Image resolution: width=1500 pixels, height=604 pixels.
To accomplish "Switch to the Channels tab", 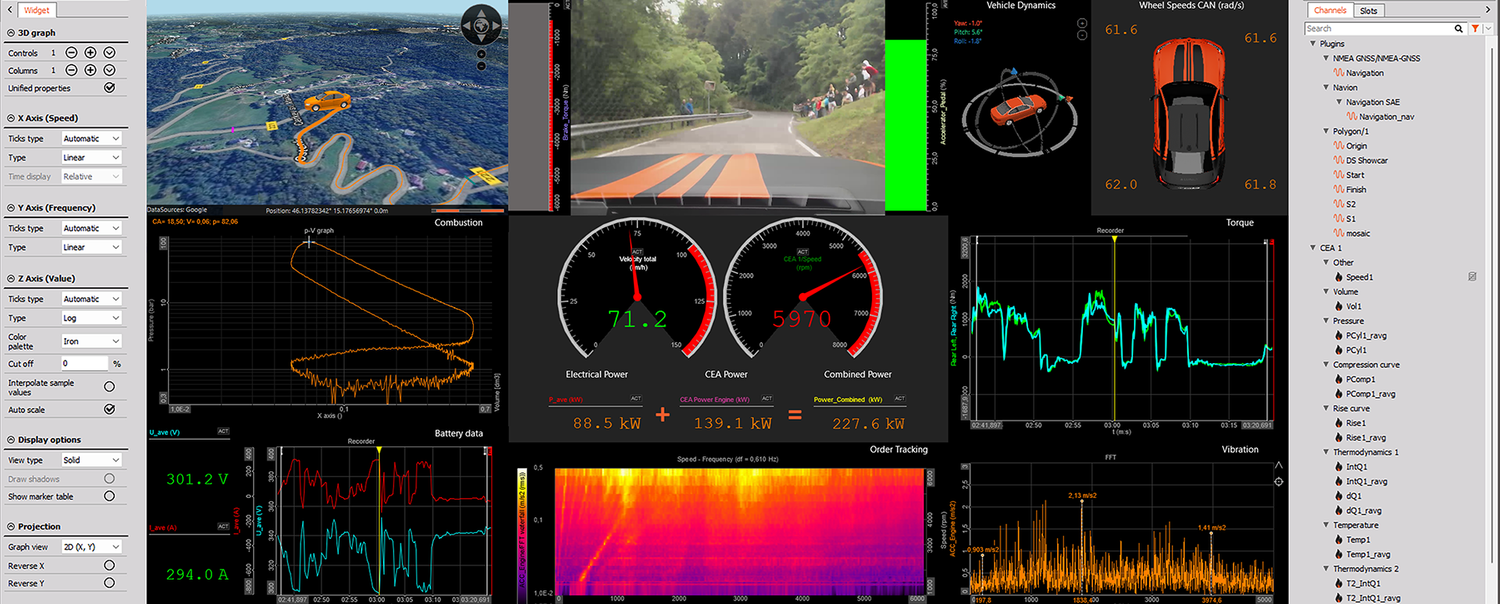I will [x=1330, y=10].
